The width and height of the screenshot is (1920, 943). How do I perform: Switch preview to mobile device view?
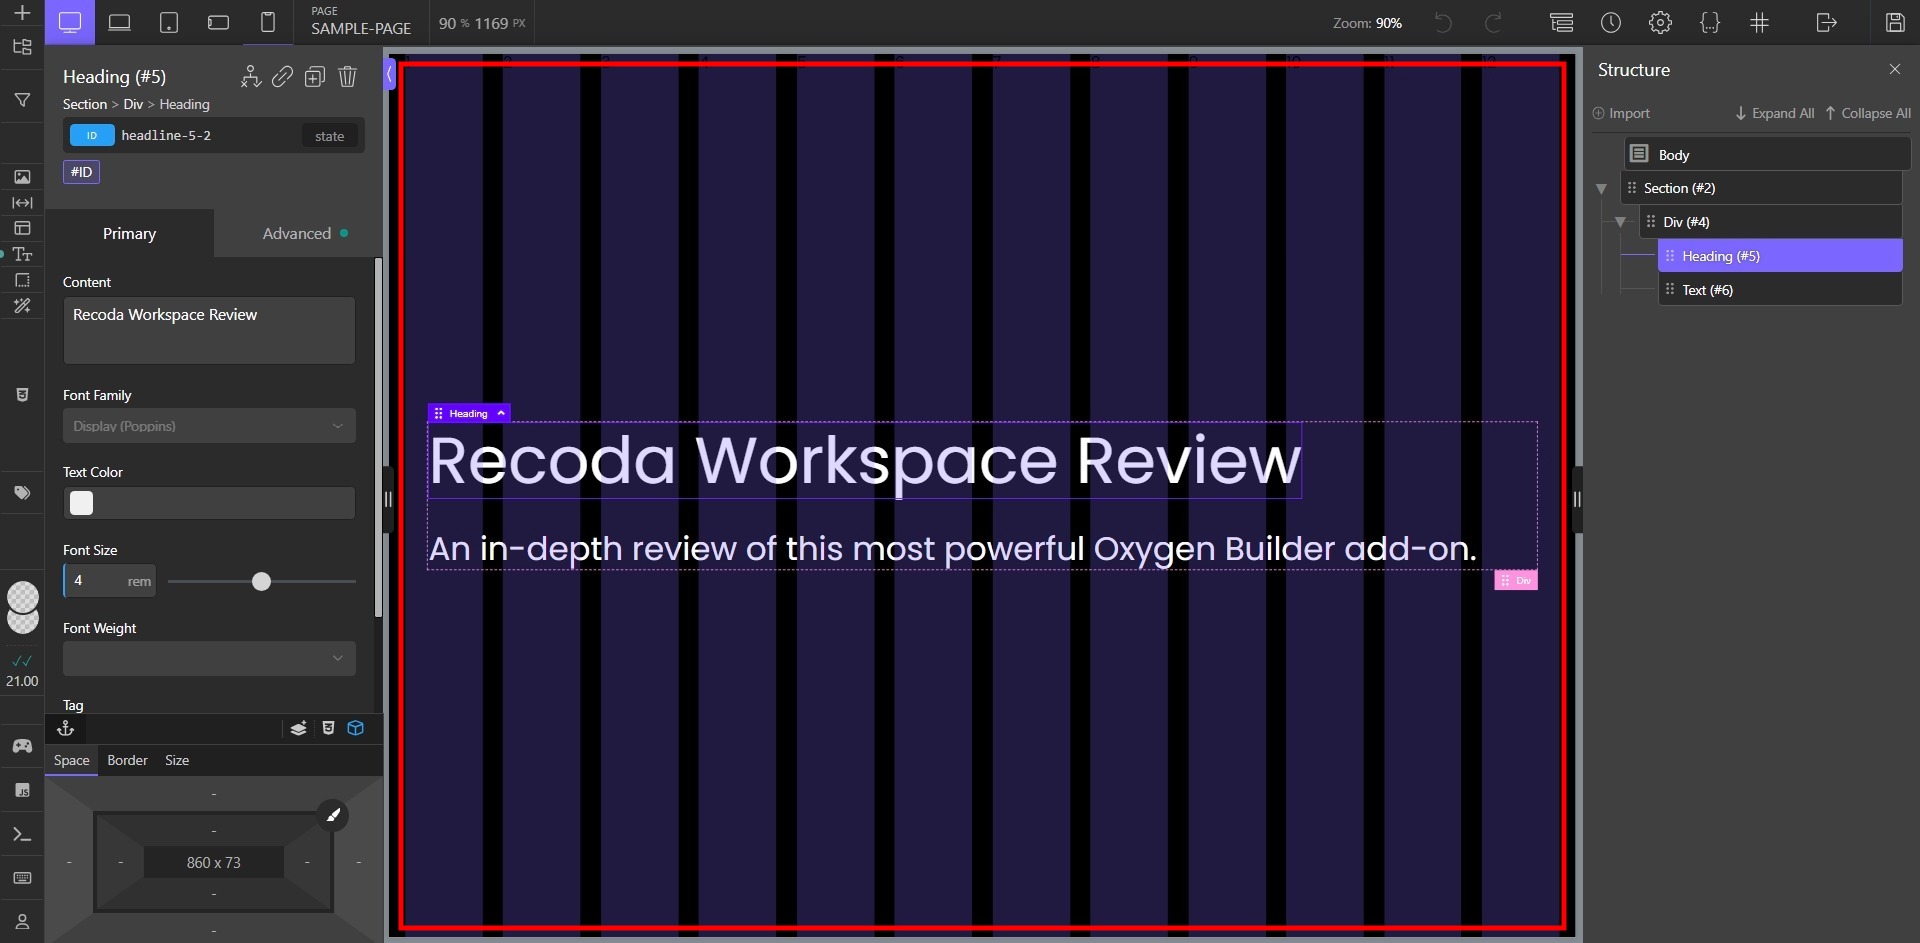[x=268, y=22]
